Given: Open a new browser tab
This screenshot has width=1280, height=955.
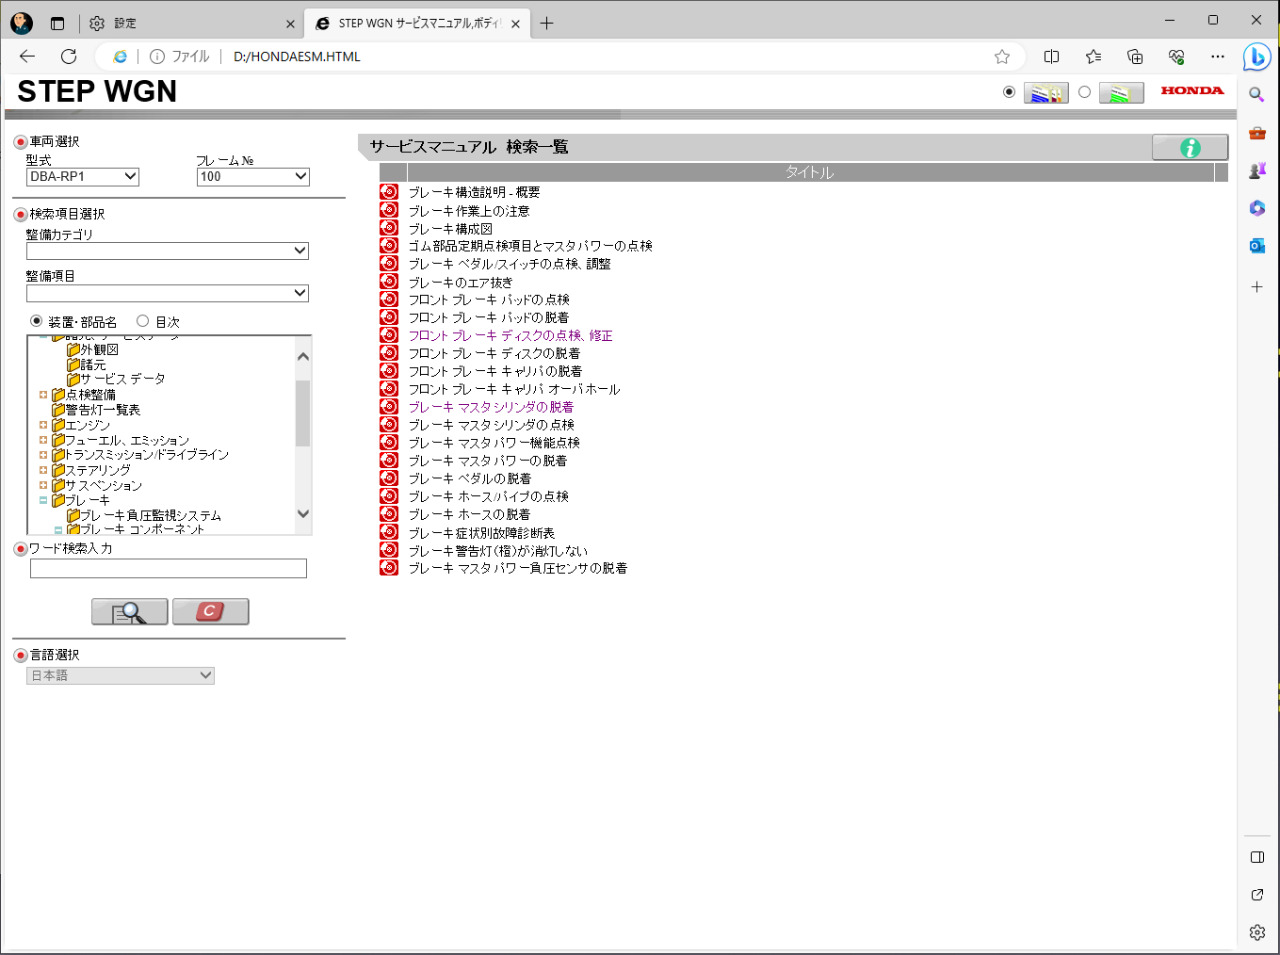Looking at the screenshot, I should pos(547,23).
